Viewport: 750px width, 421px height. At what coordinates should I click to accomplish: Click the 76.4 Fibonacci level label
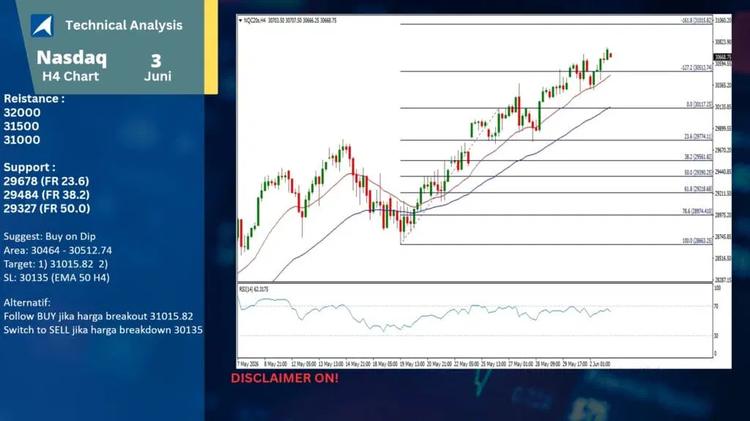[x=697, y=211]
